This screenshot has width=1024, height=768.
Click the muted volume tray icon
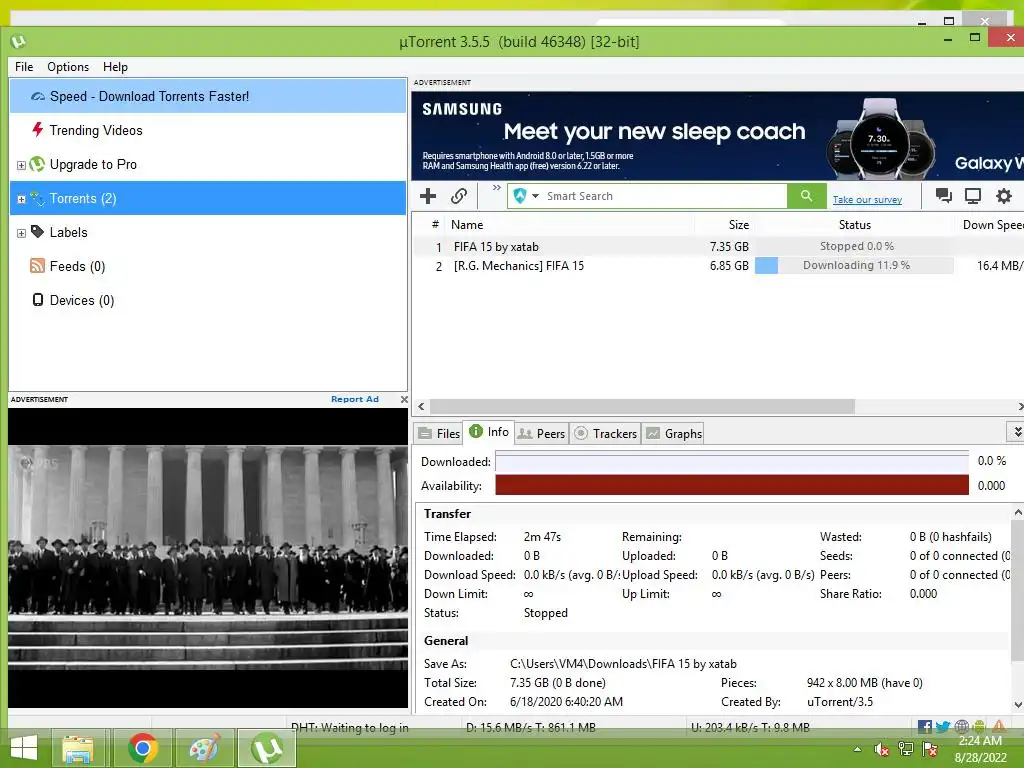(882, 750)
